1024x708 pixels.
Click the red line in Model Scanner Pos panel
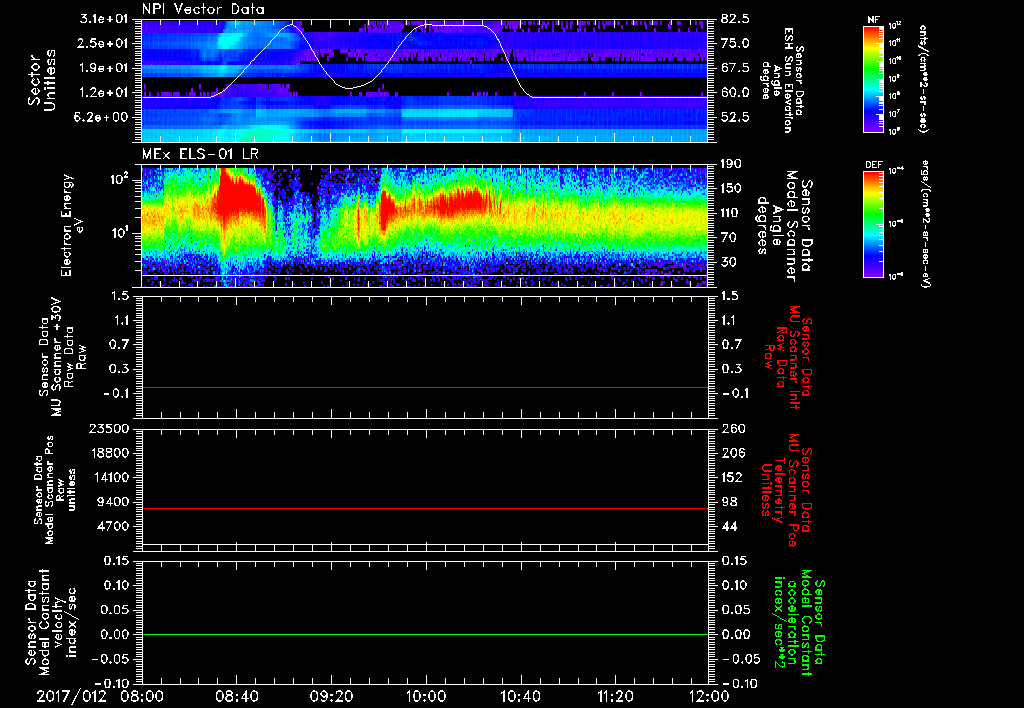click(x=424, y=508)
